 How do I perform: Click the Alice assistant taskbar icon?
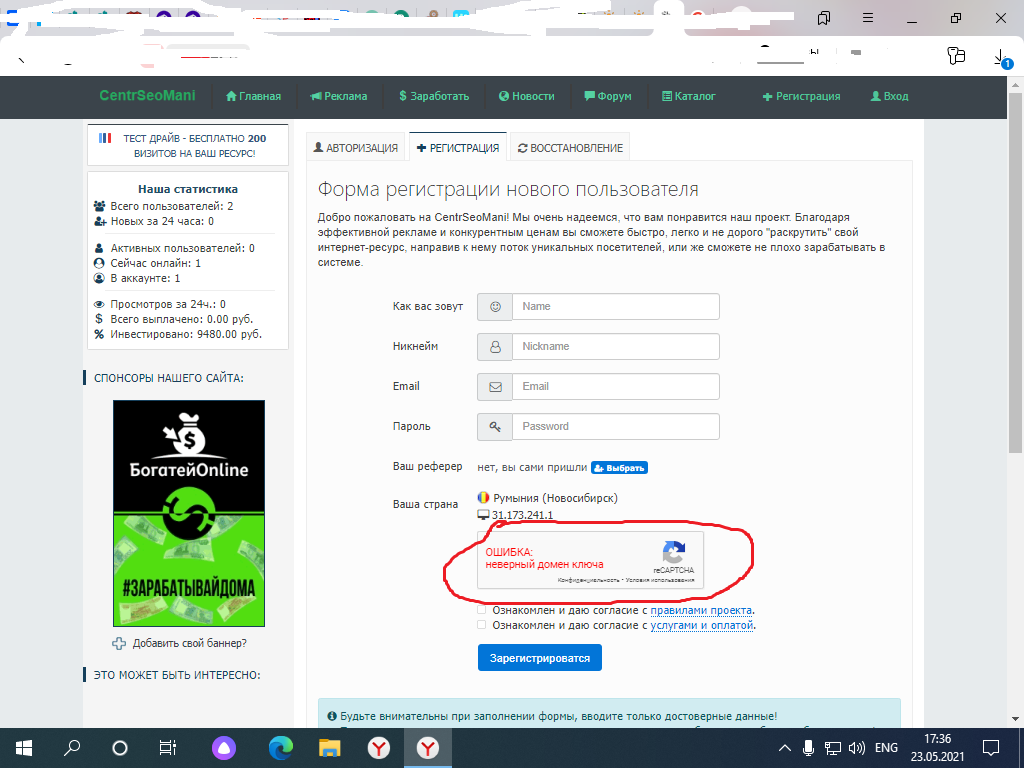point(223,747)
